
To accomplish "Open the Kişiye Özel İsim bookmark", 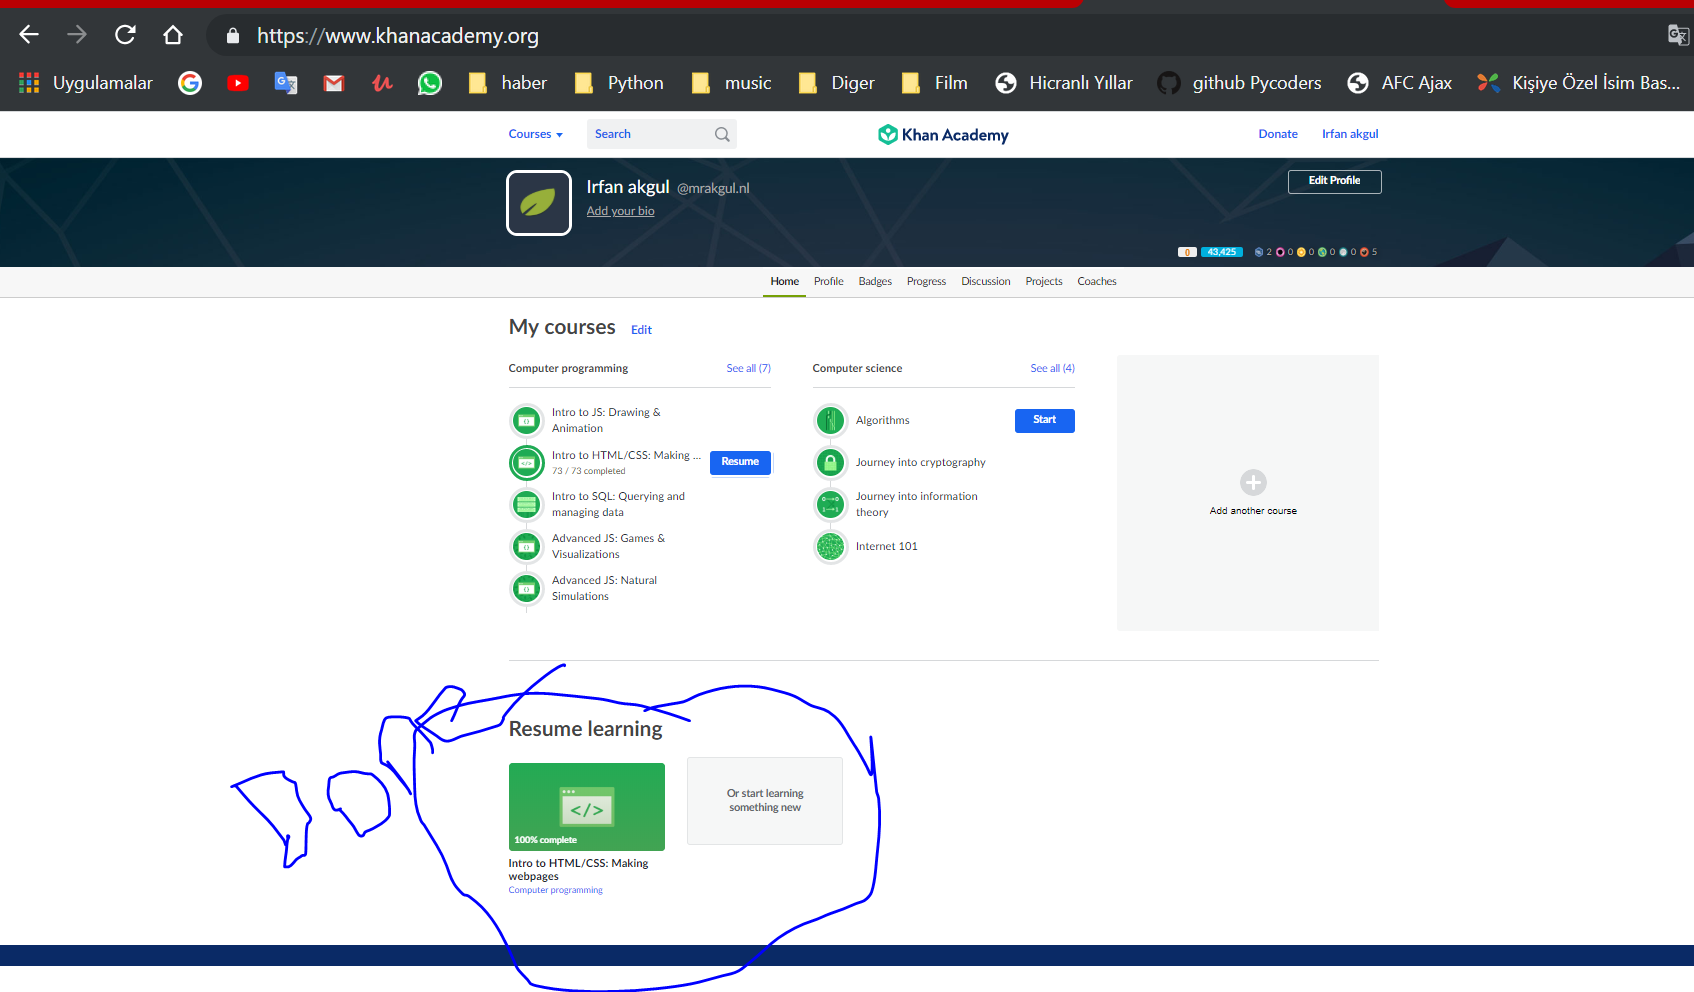I will coord(1578,83).
